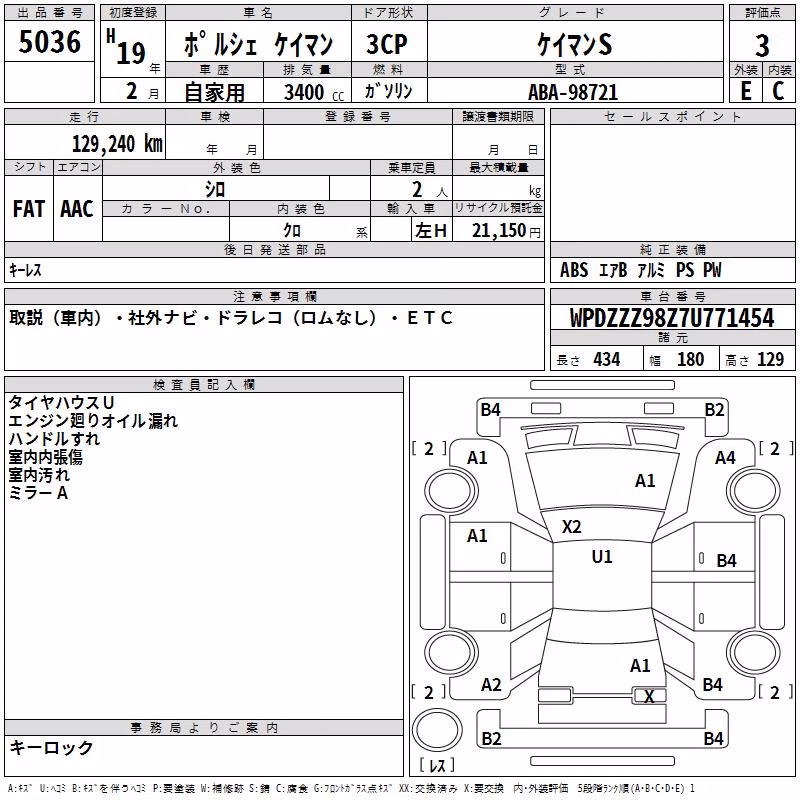Image resolution: width=800 pixels, height=800 pixels.
Task: Click the grade value ケイマンS
Action: click(574, 44)
